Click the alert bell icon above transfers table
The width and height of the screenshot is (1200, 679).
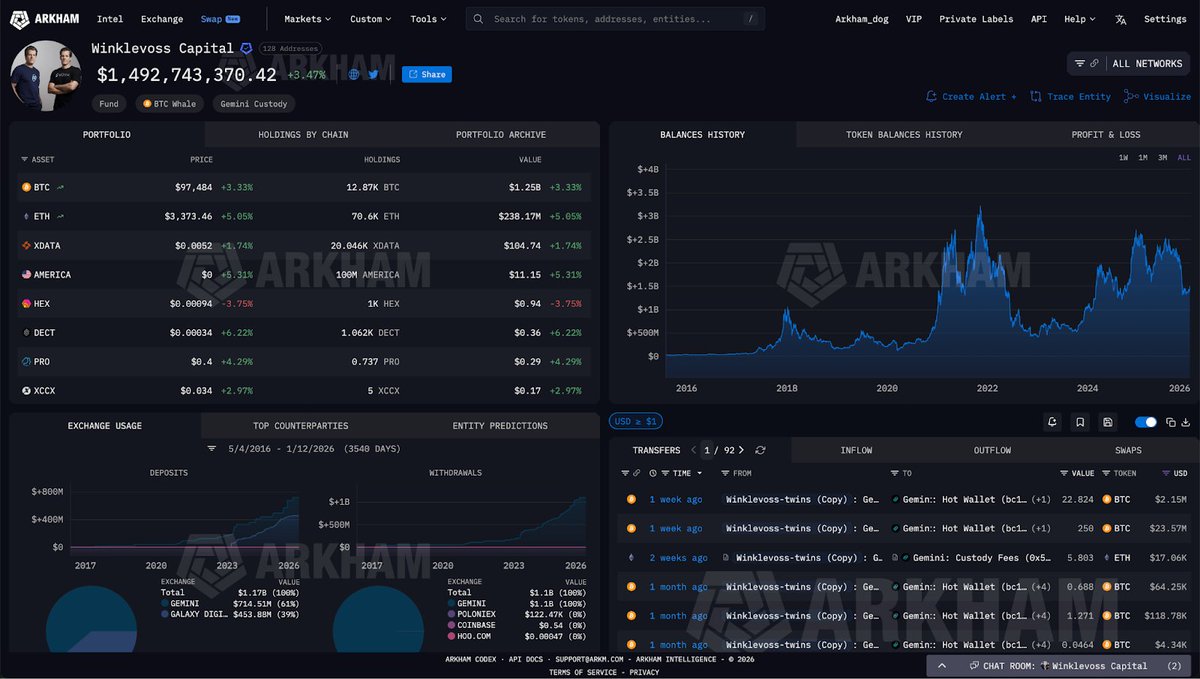click(1052, 422)
